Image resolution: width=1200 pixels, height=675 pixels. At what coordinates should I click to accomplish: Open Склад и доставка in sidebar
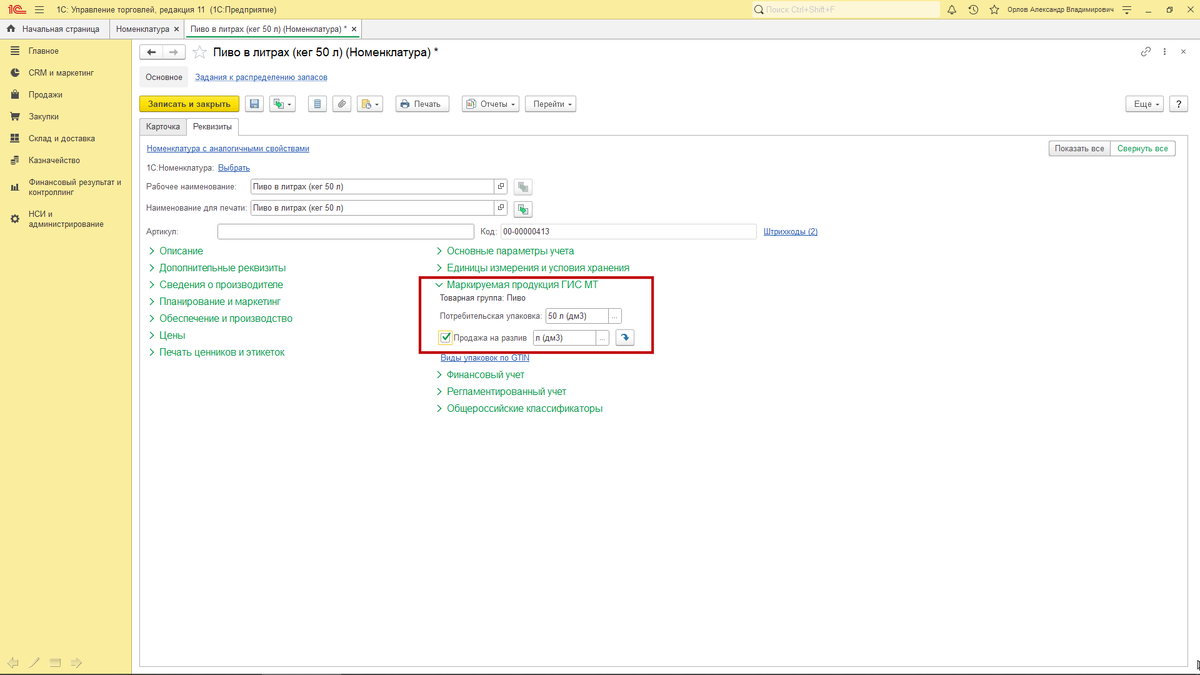click(x=61, y=139)
